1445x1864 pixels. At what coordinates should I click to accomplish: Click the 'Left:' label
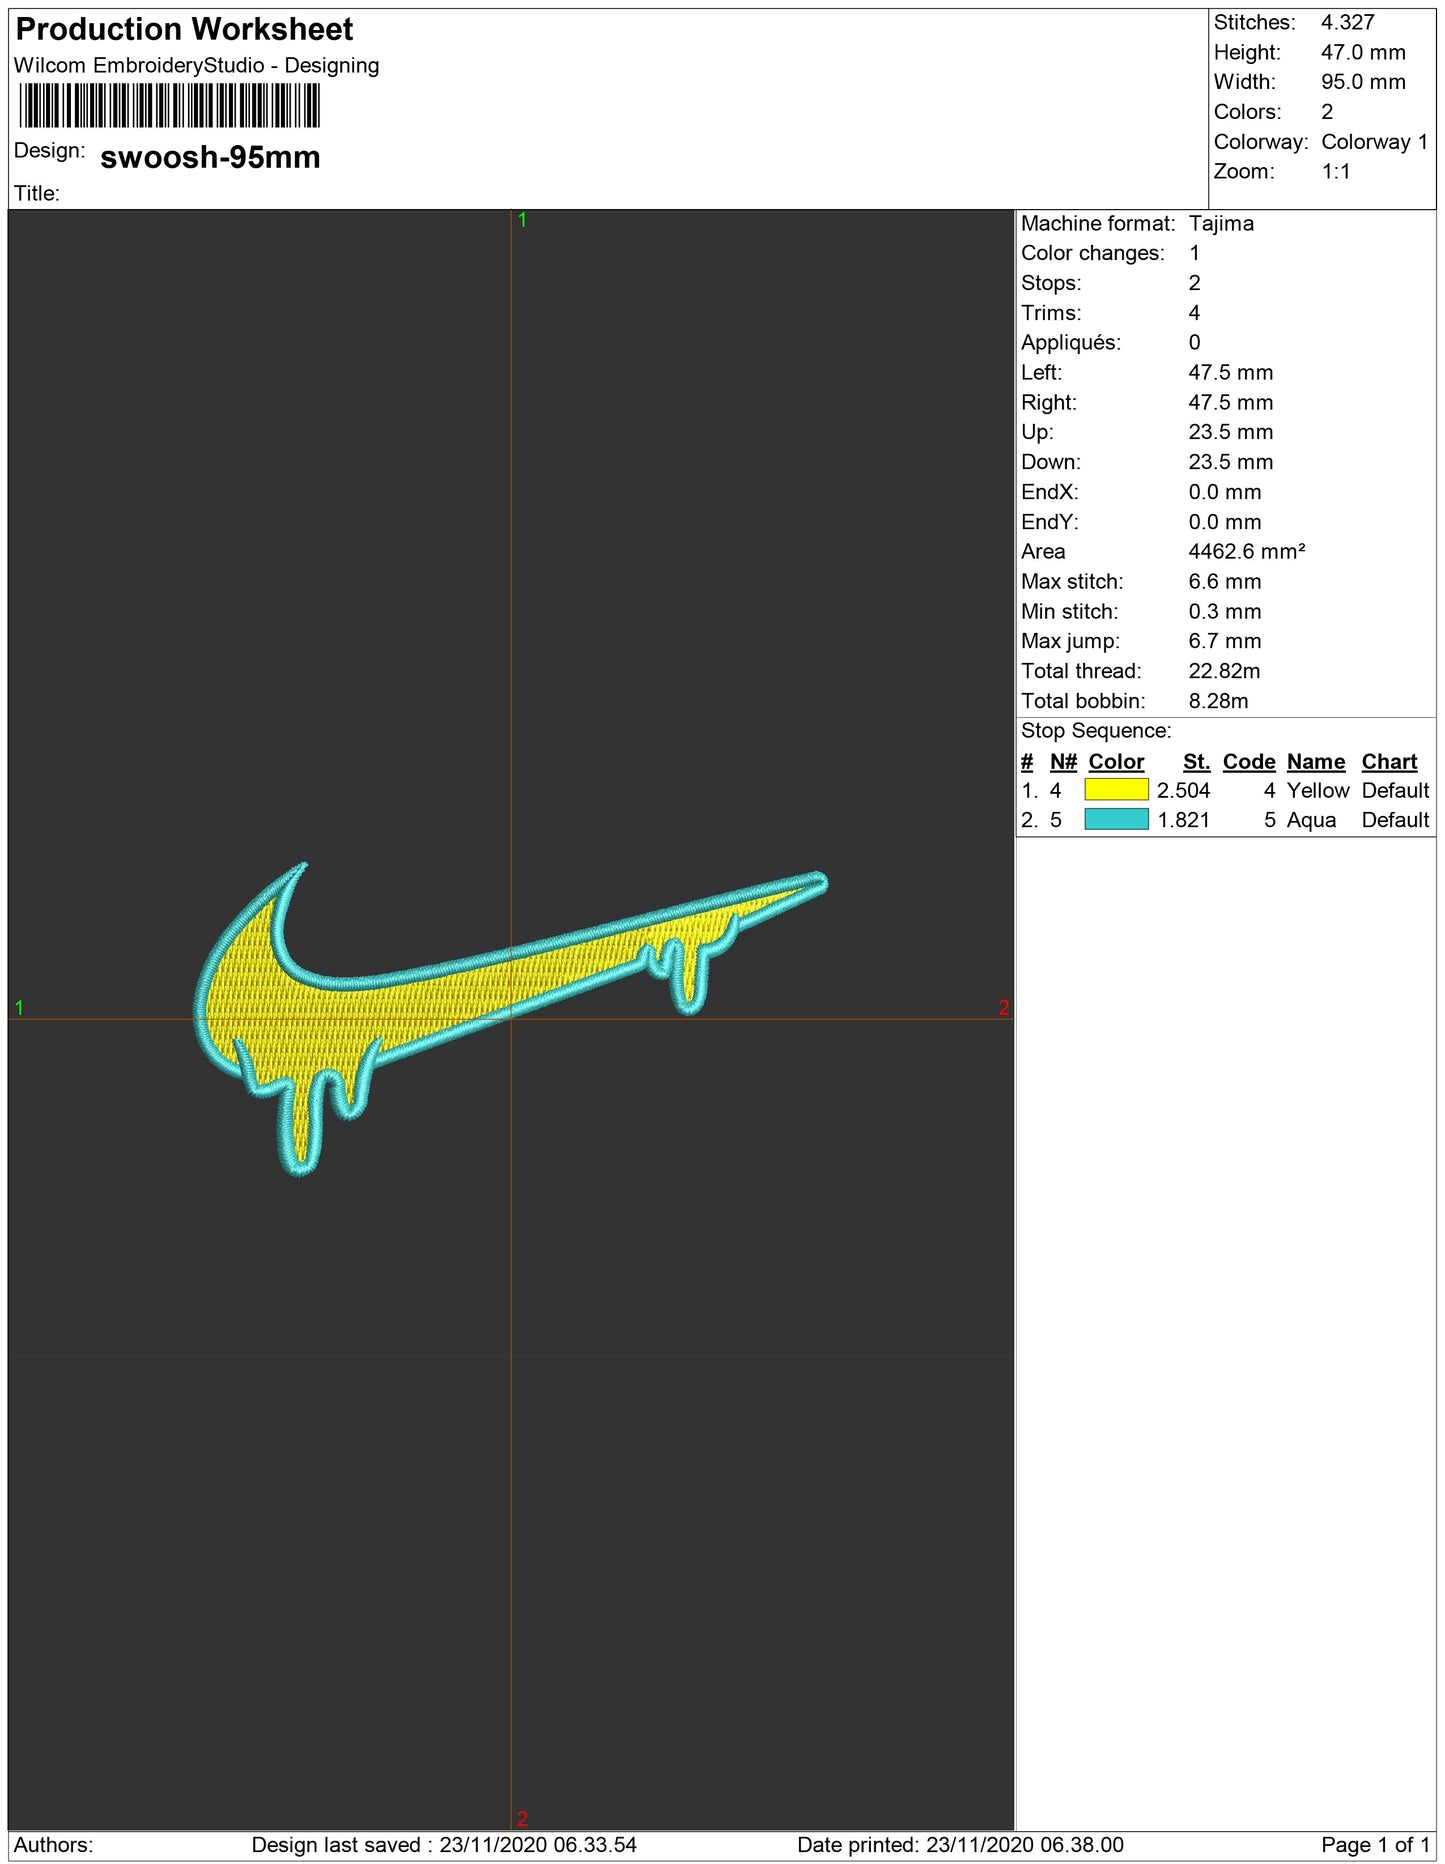tap(1042, 372)
